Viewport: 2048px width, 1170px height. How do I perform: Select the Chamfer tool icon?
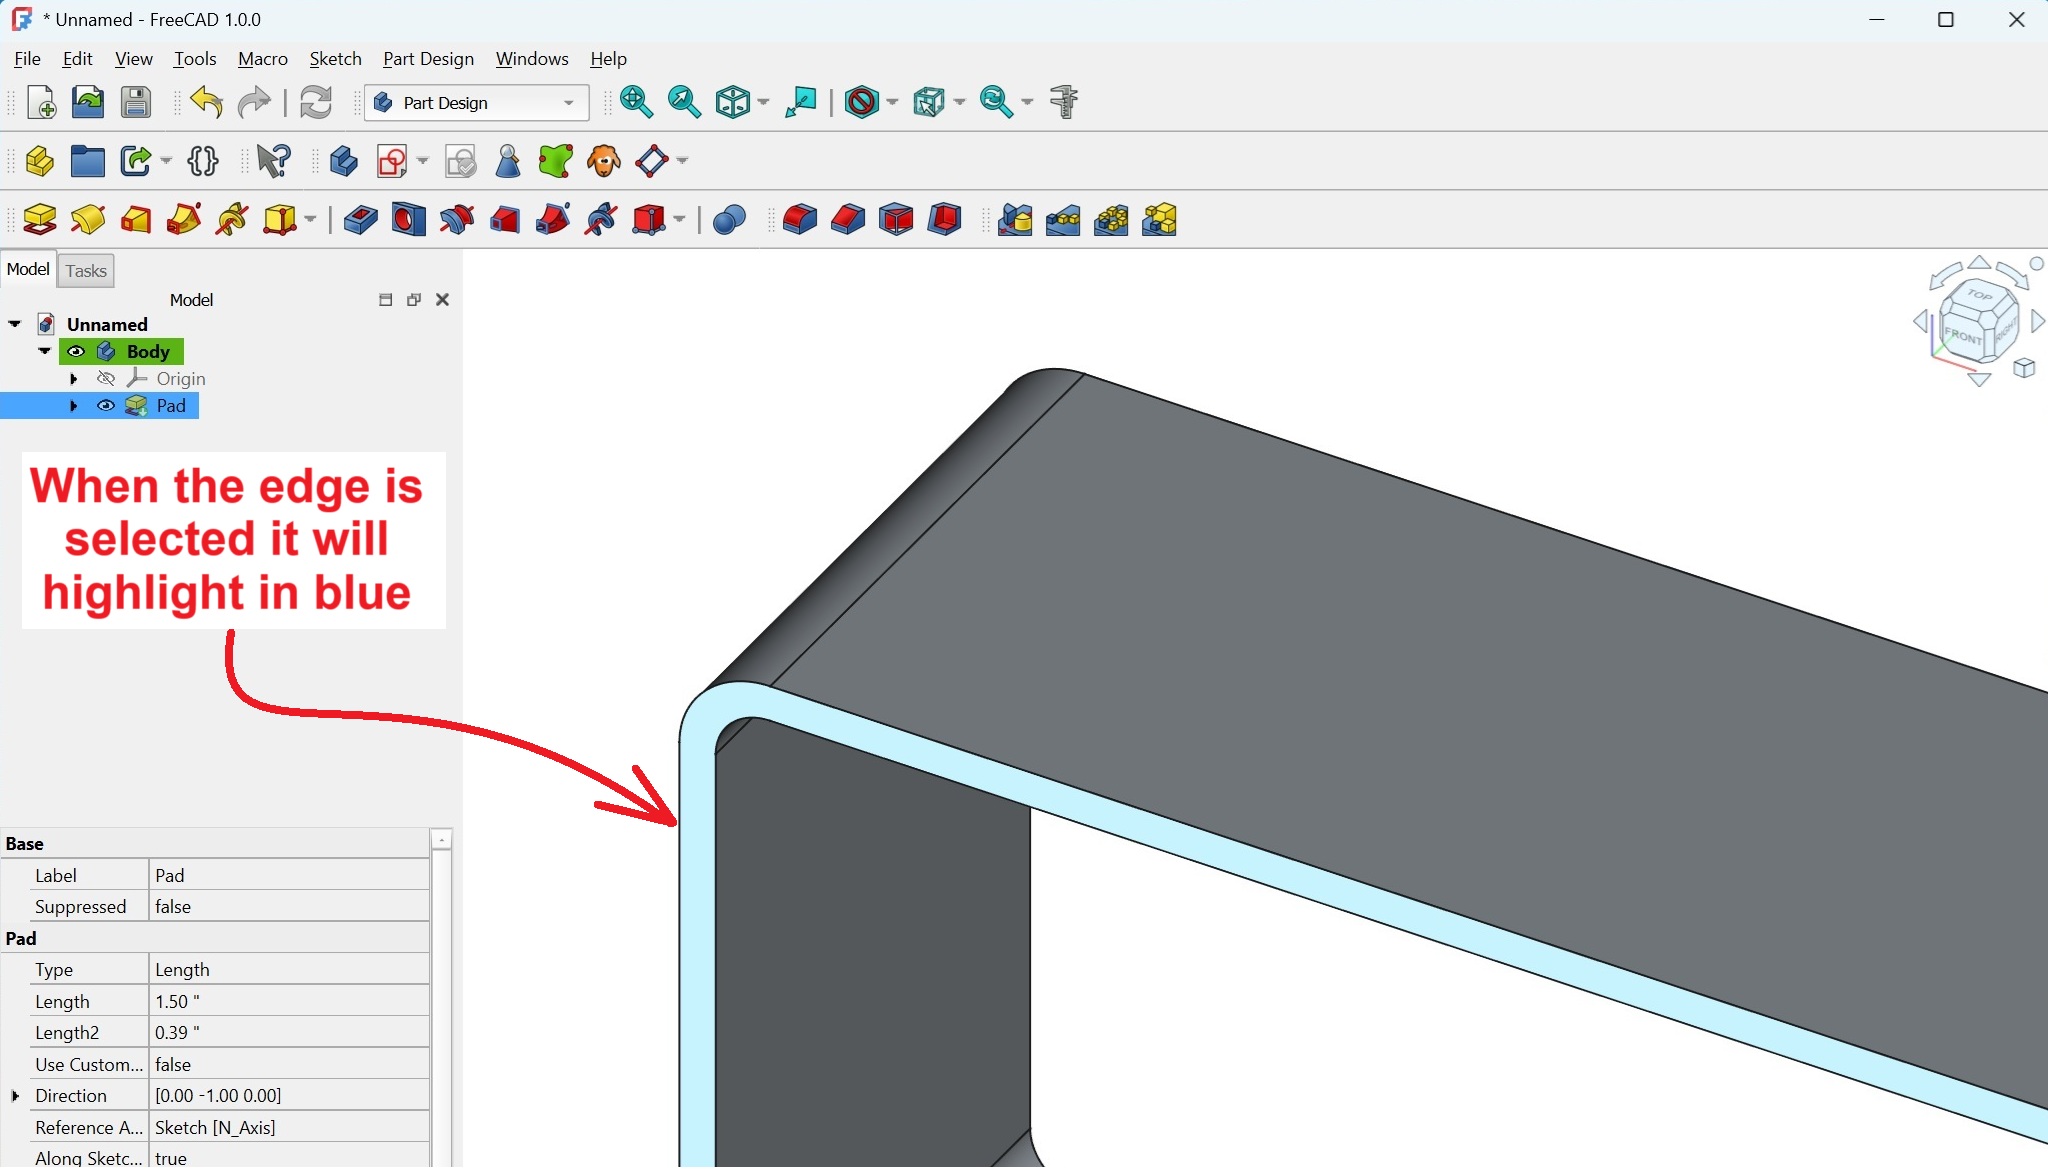[x=848, y=219]
